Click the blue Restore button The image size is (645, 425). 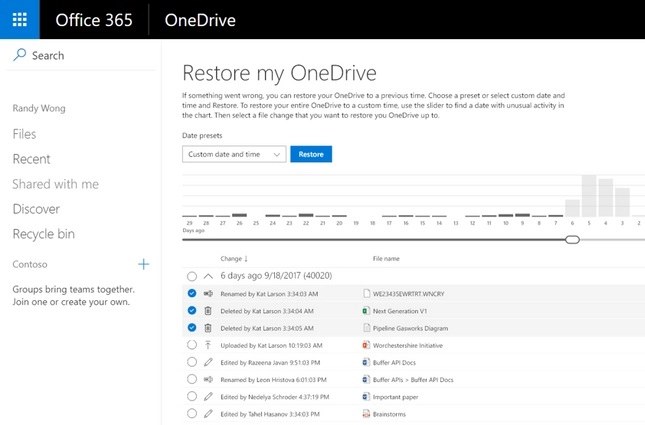(x=311, y=154)
